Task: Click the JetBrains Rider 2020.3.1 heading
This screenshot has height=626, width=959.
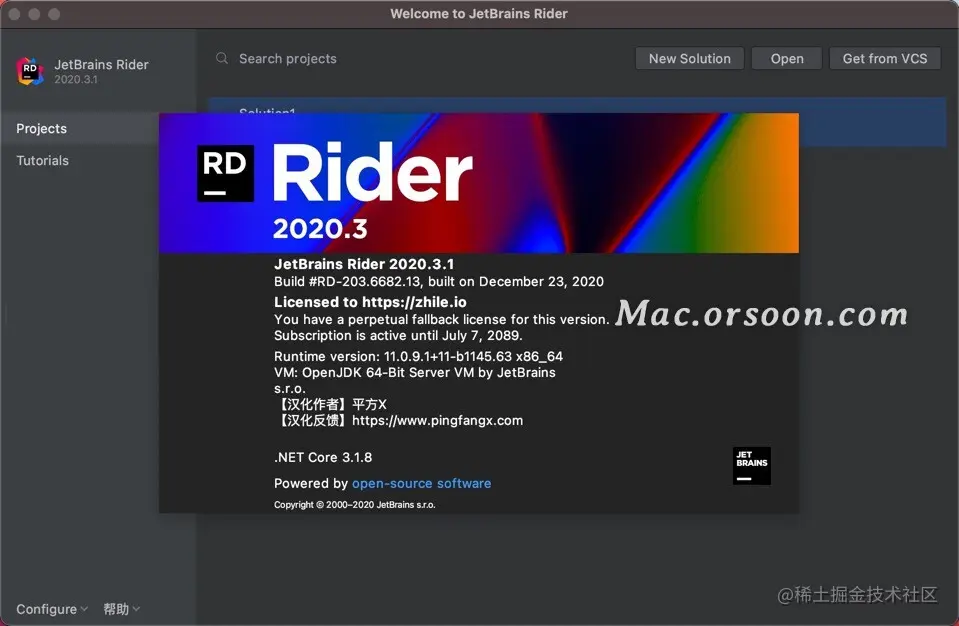Action: 364,264
